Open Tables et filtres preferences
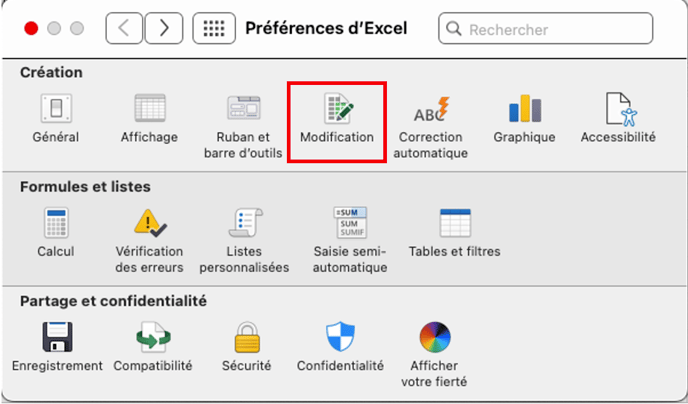This screenshot has height=404, width=688. tap(455, 222)
